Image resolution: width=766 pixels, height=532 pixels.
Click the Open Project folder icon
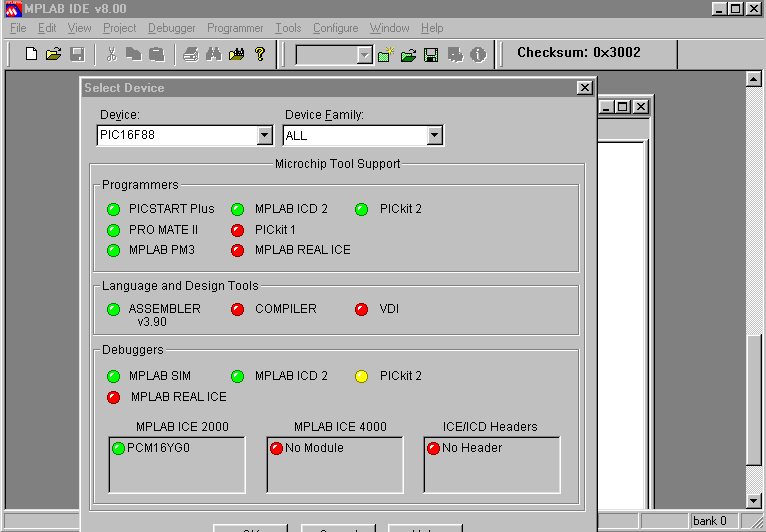point(408,55)
